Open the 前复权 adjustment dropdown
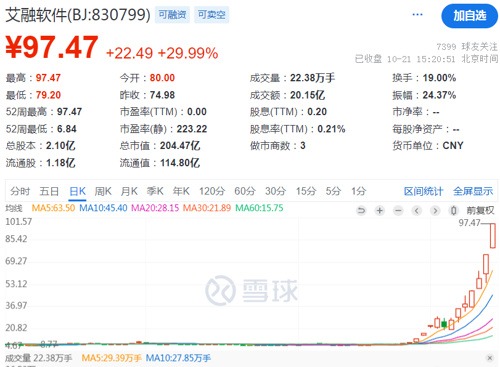The width and height of the screenshot is (500, 367). point(480,210)
